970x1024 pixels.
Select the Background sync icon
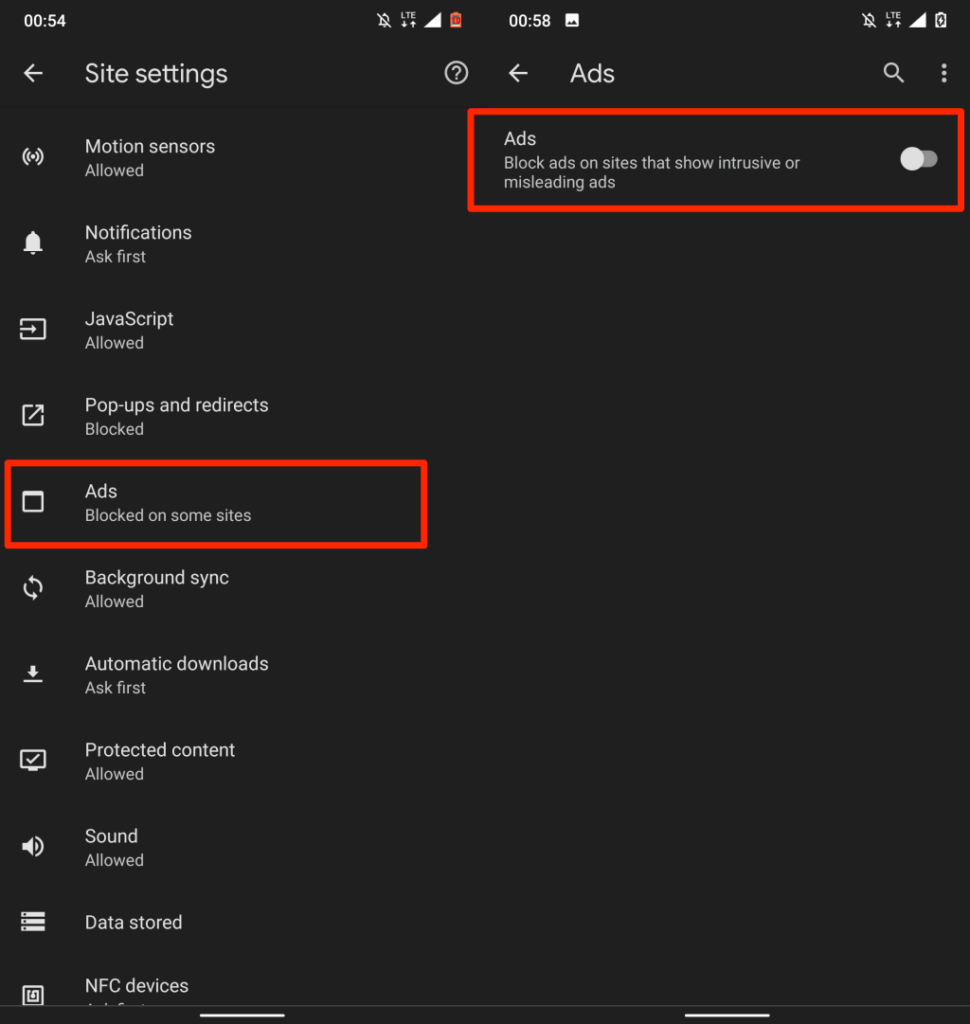33,588
